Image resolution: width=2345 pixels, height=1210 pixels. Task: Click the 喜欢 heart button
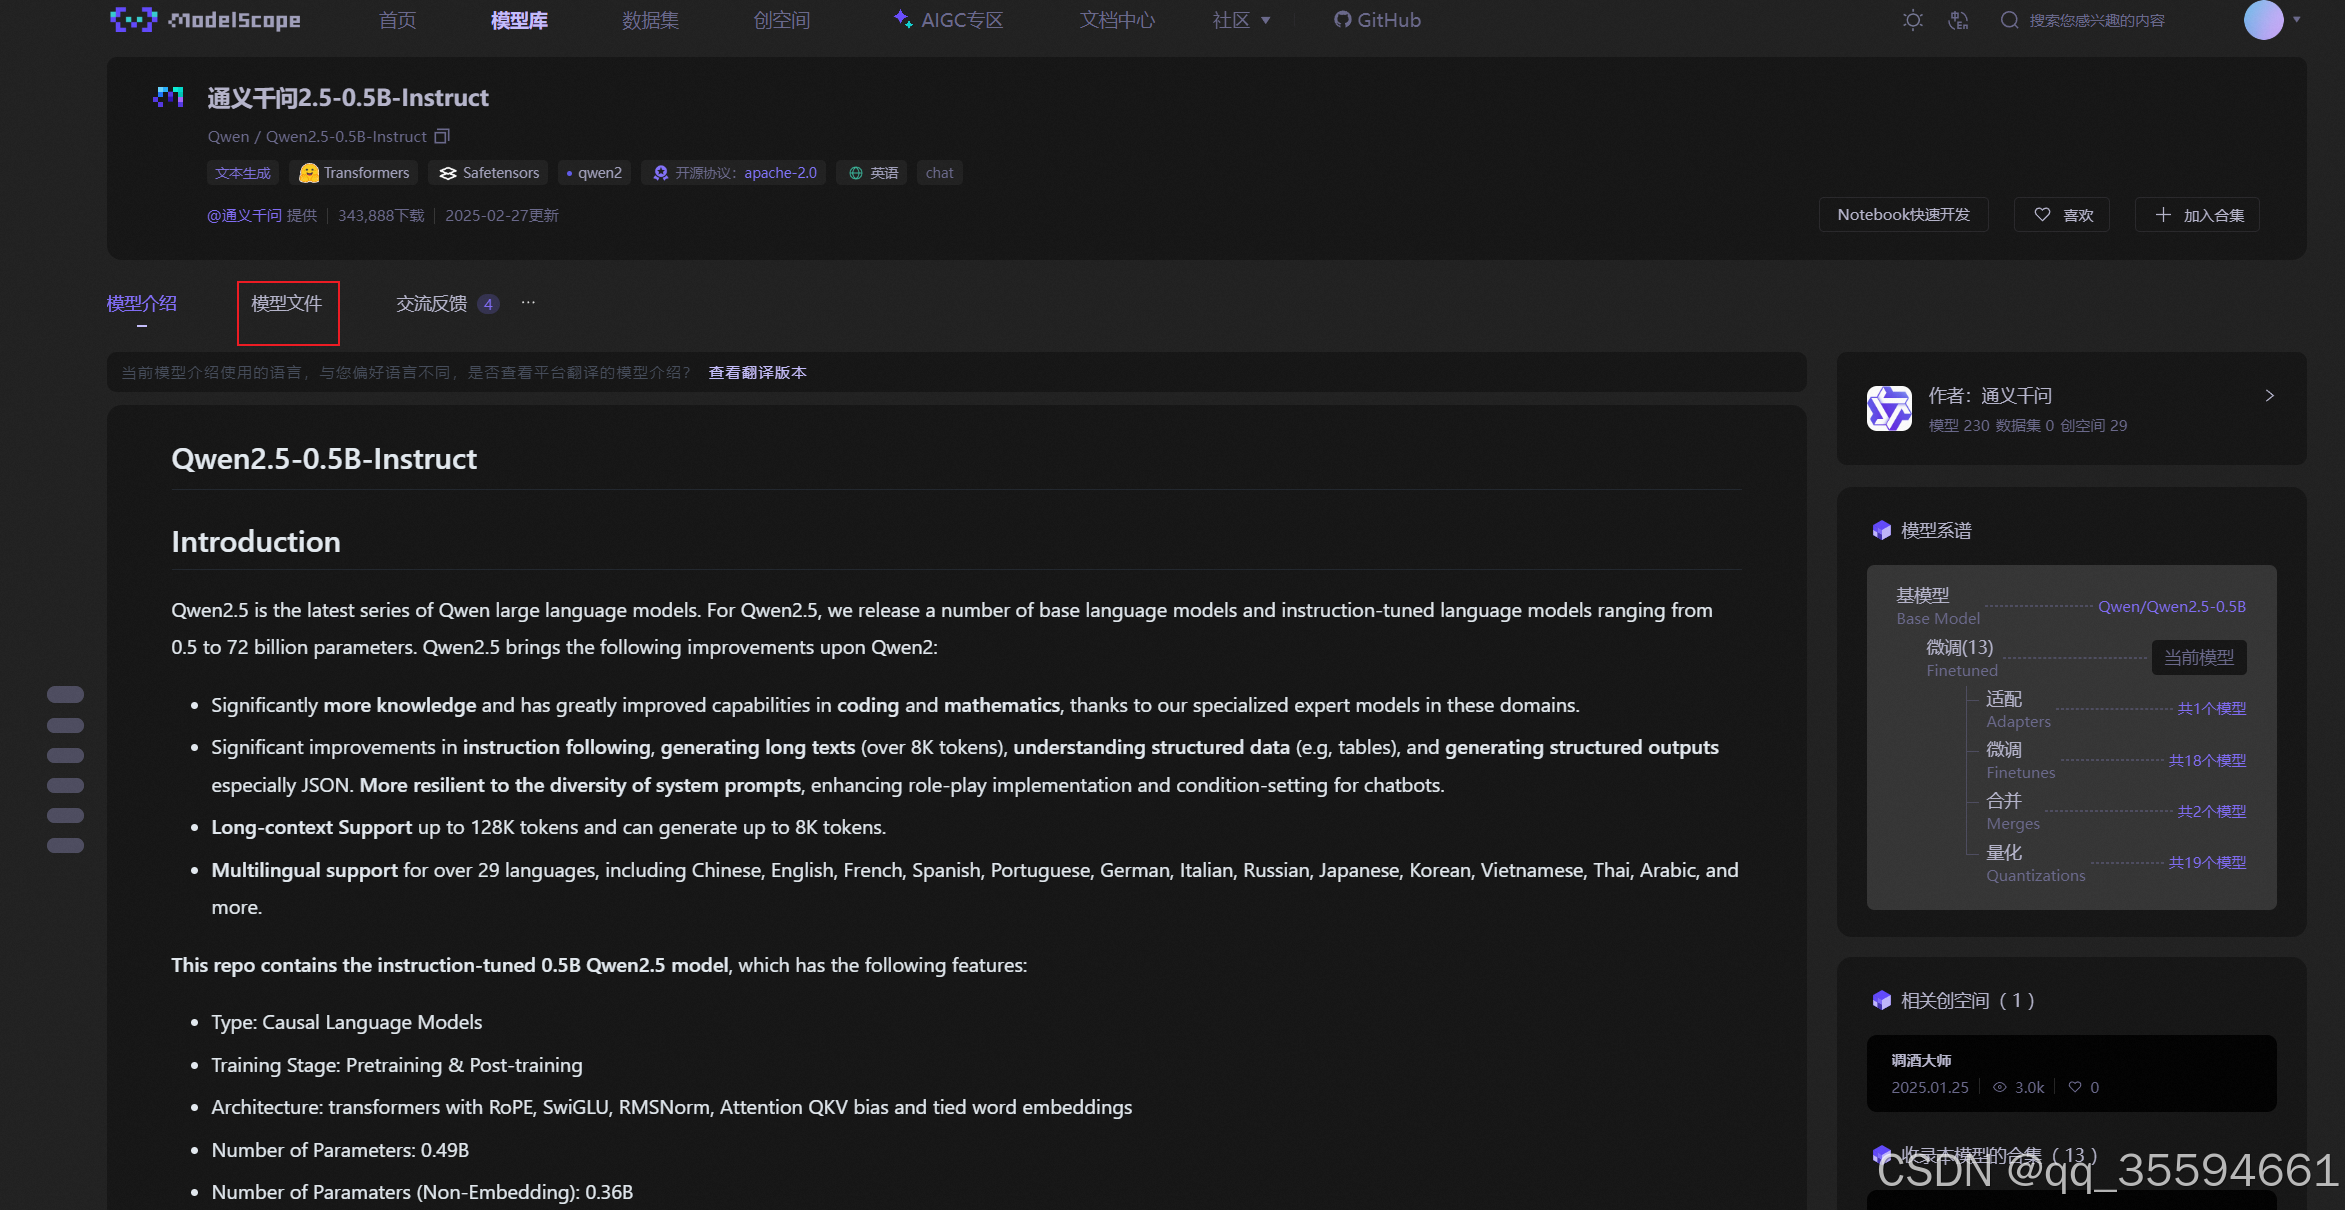(2062, 215)
